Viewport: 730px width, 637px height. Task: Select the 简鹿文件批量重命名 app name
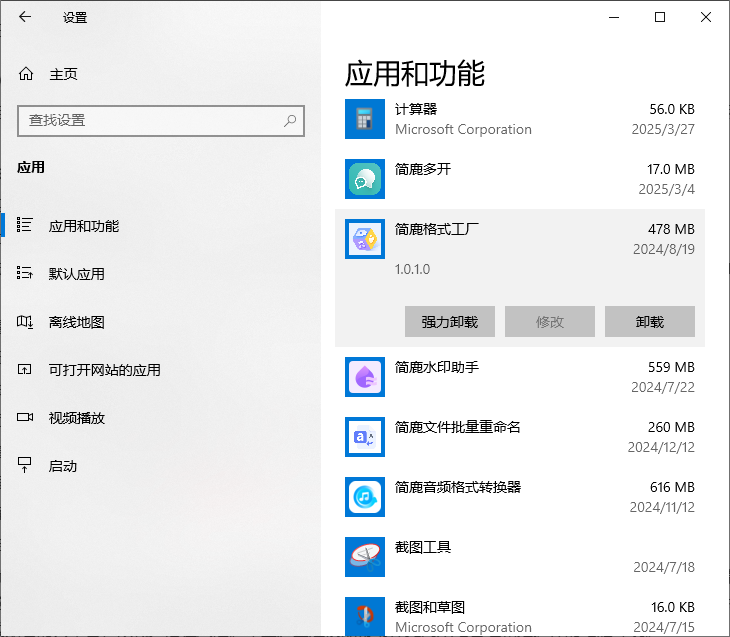pyautogui.click(x=458, y=427)
